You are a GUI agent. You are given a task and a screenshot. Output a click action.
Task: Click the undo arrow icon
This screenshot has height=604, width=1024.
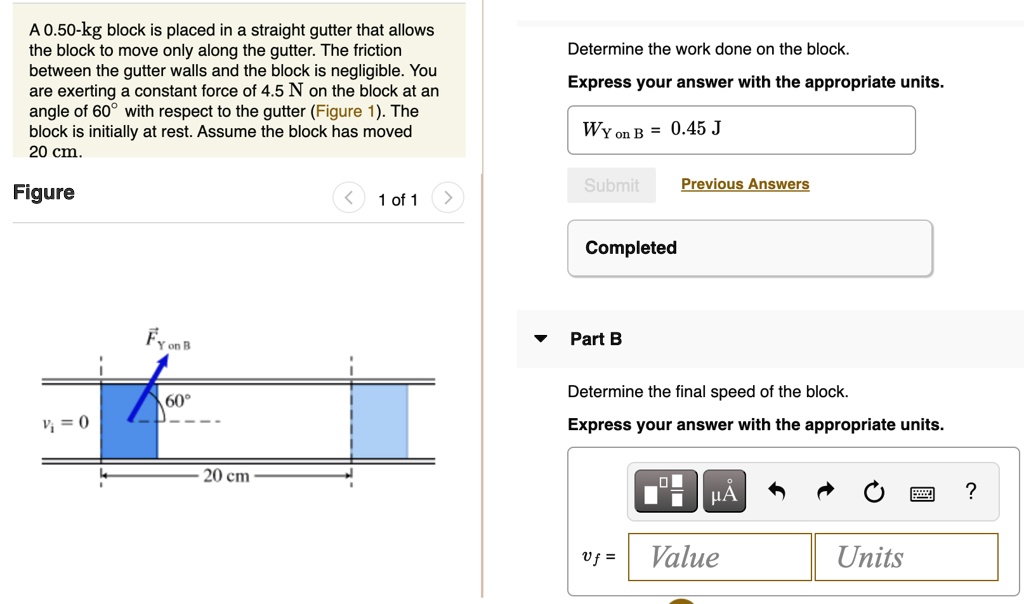click(x=777, y=491)
